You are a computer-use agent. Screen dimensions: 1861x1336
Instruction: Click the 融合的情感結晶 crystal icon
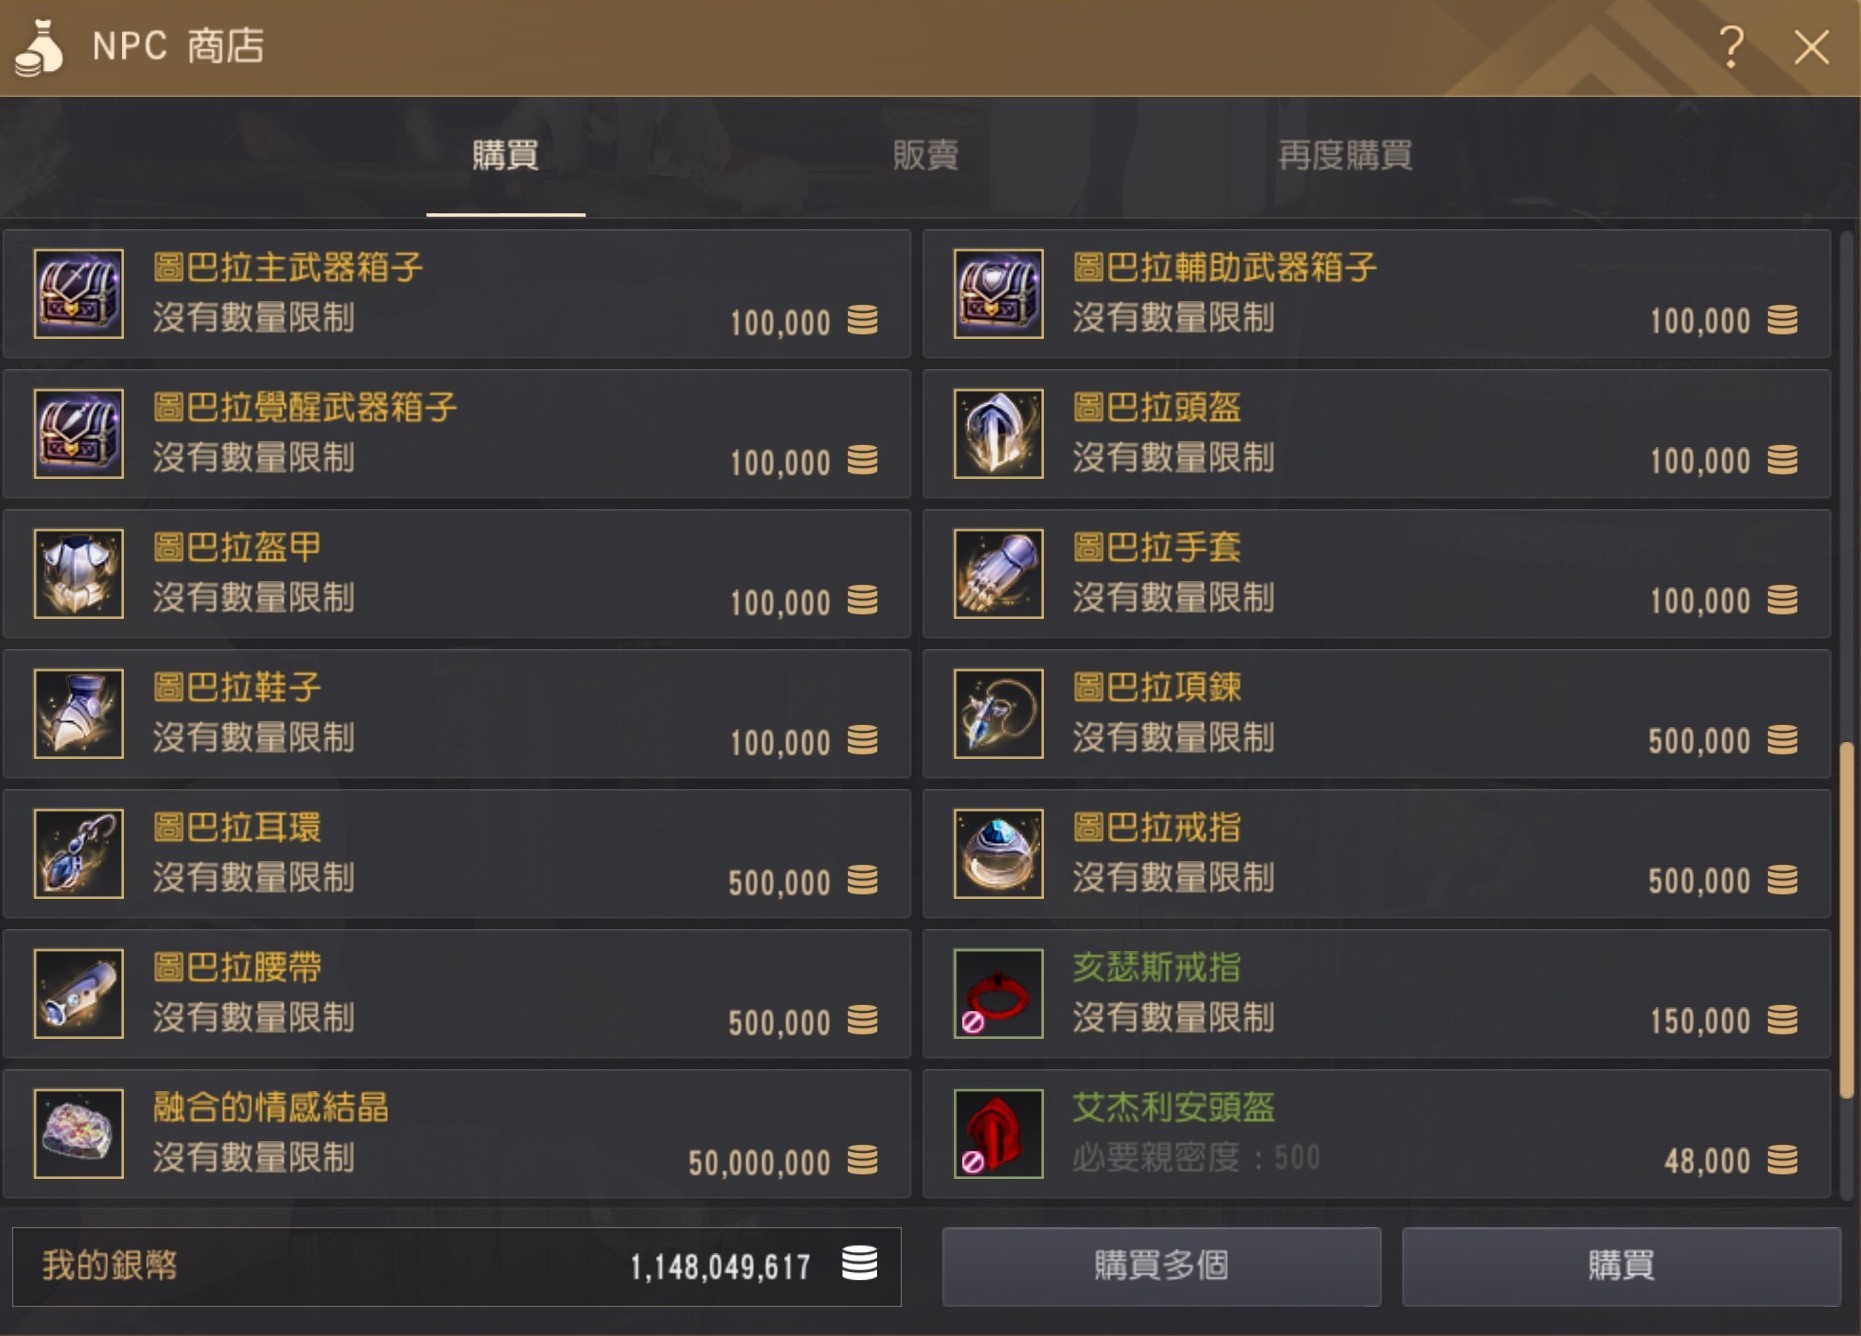pos(79,1134)
